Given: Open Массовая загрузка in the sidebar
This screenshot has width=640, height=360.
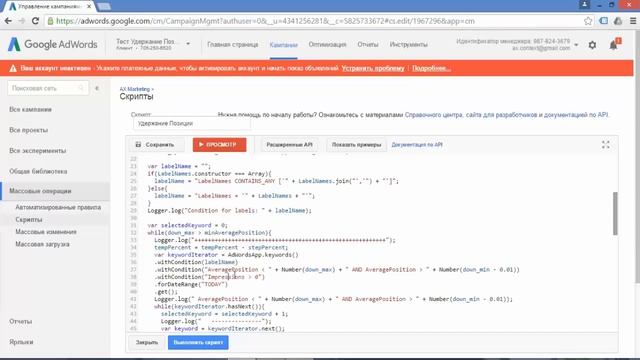Looking at the screenshot, I should 42,244.
